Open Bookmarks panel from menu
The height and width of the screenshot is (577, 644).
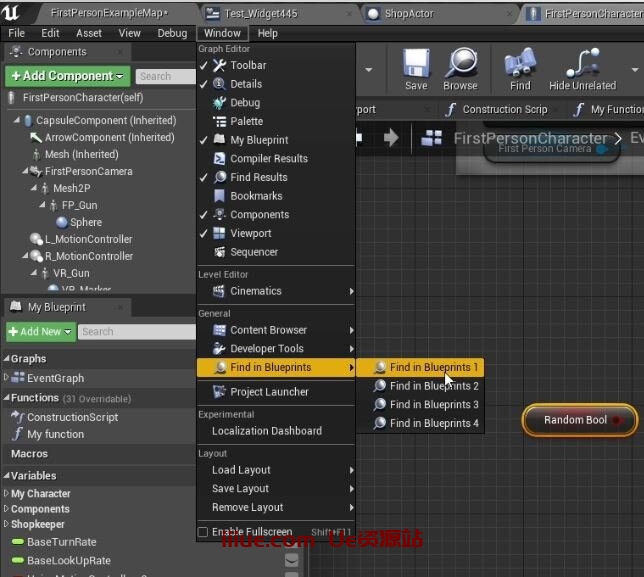point(256,196)
